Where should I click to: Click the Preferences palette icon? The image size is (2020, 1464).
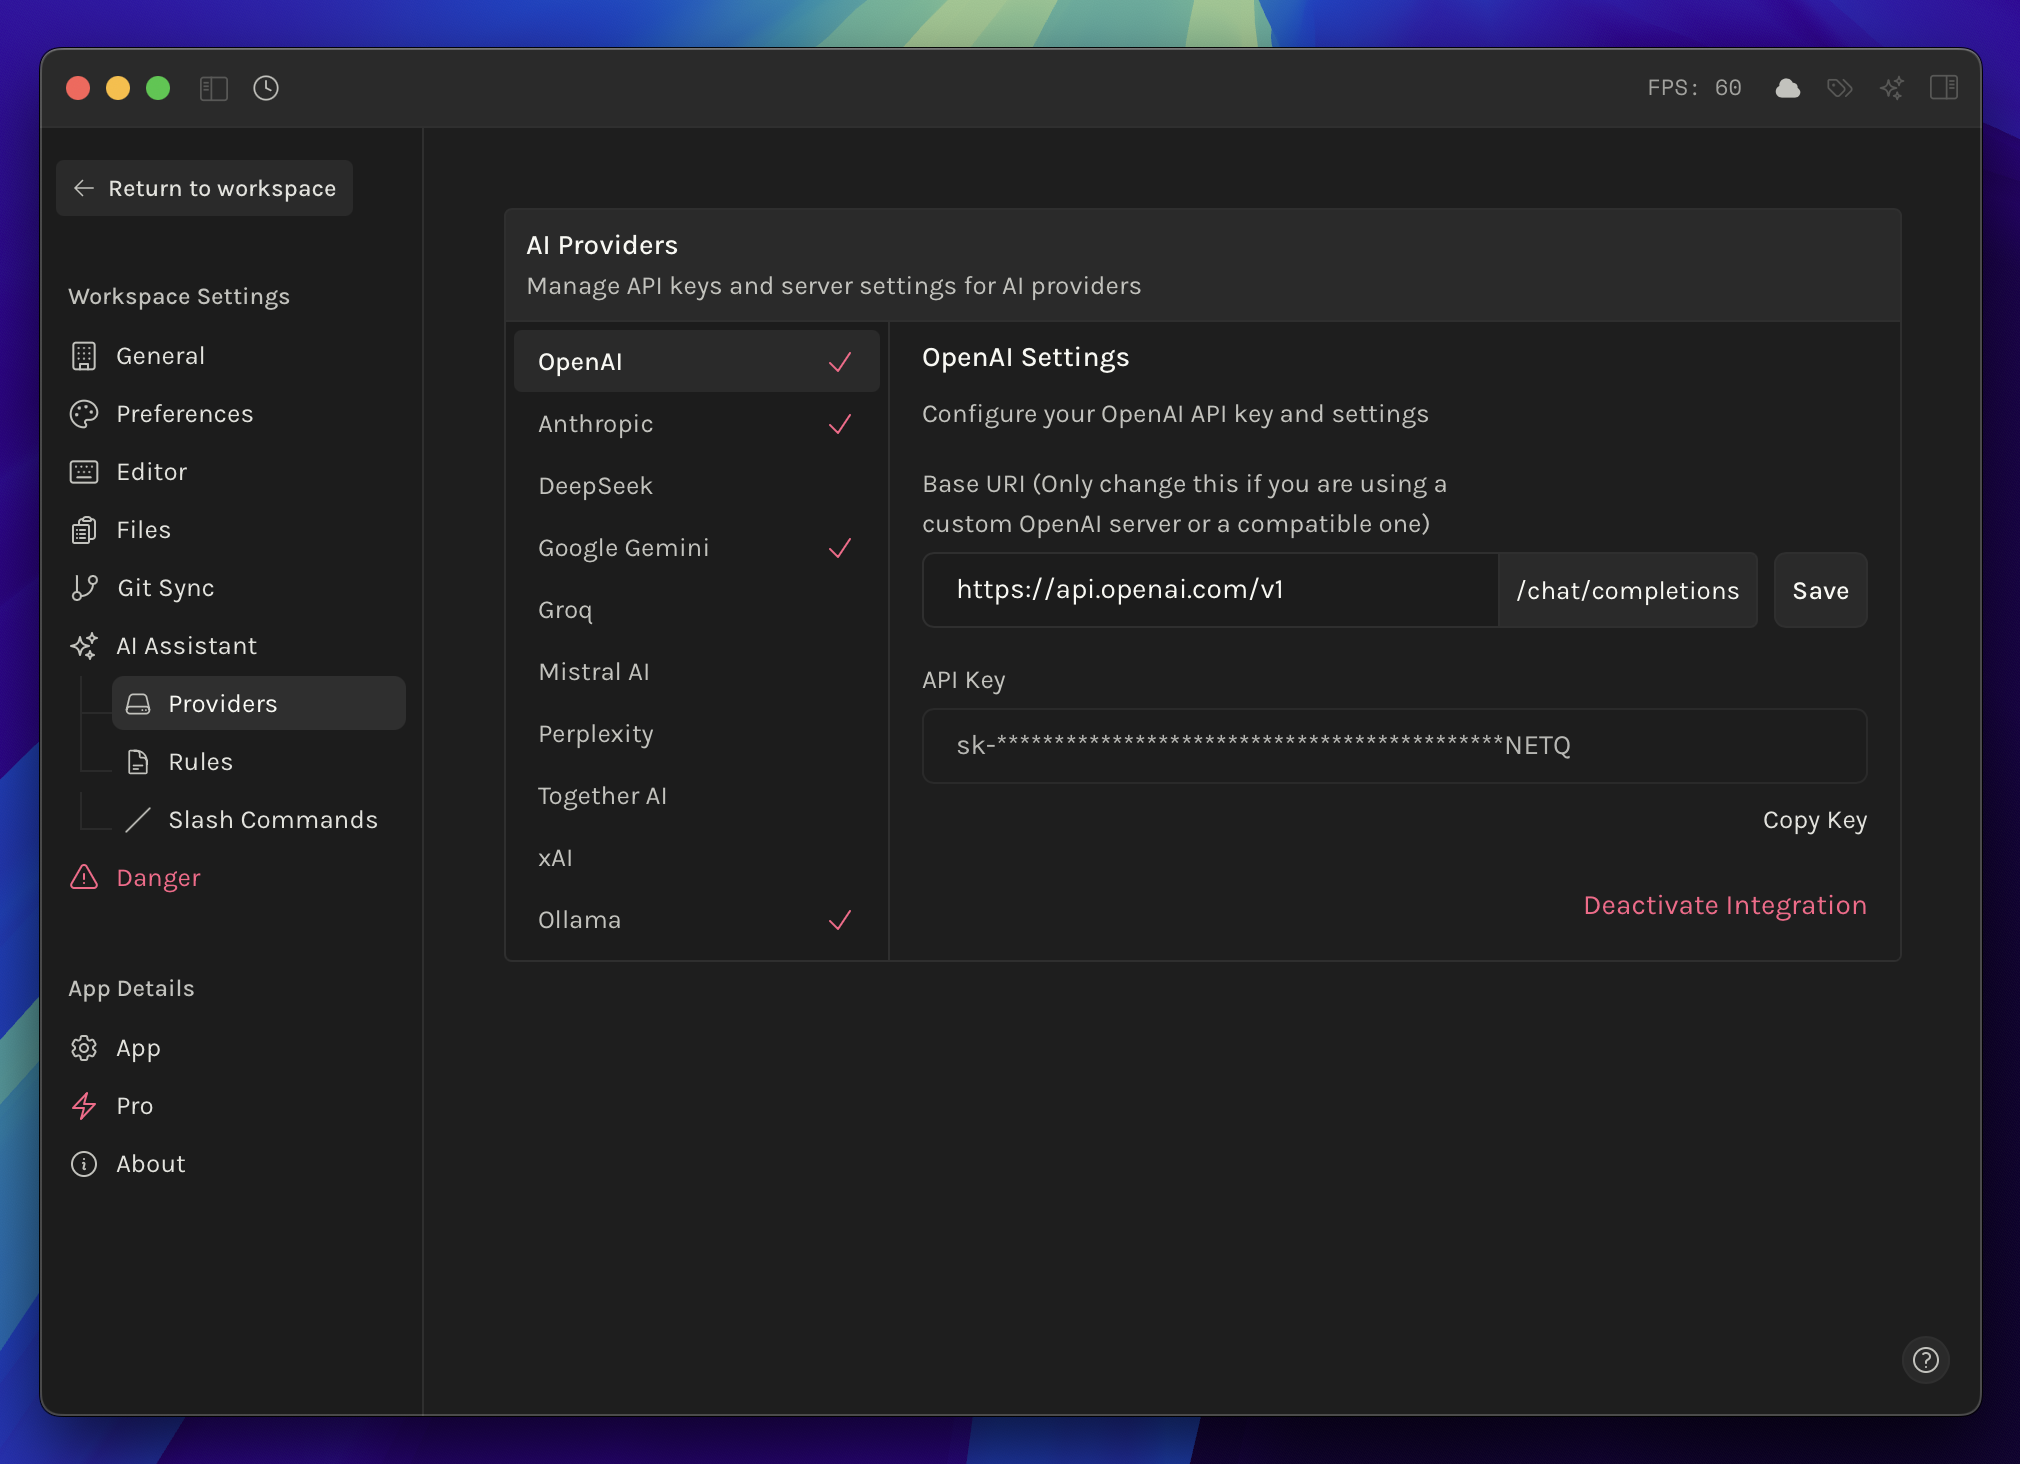(84, 414)
